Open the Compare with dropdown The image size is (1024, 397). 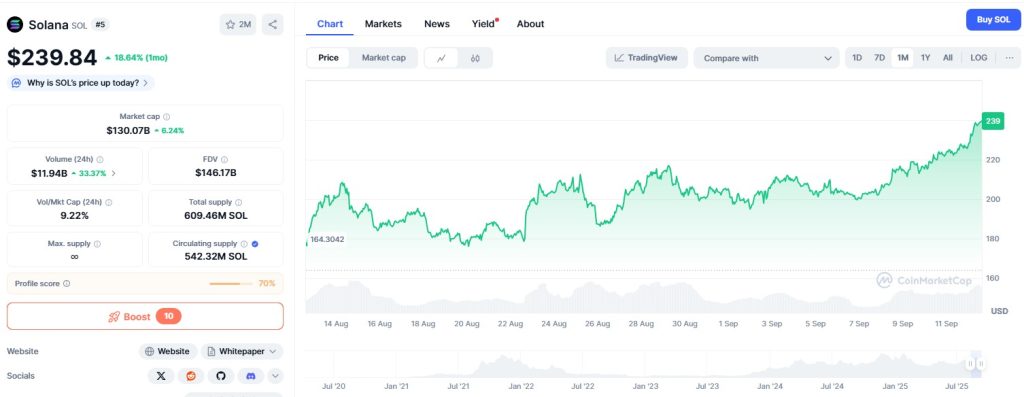click(x=767, y=58)
